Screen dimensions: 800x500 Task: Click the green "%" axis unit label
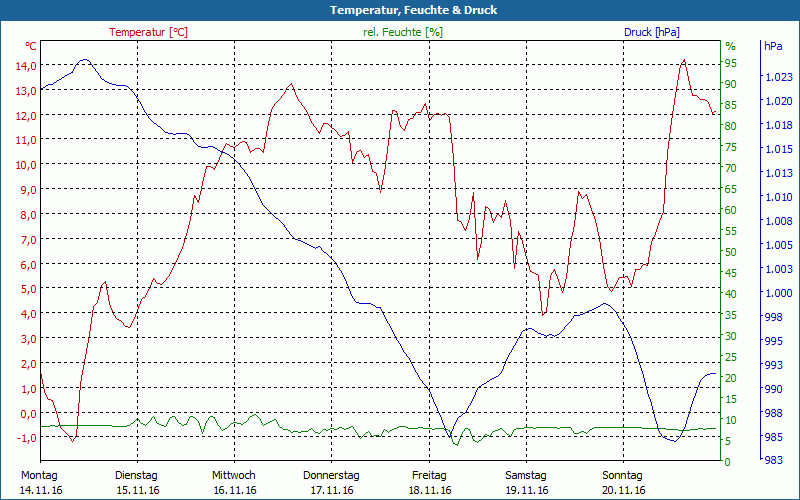(730, 46)
